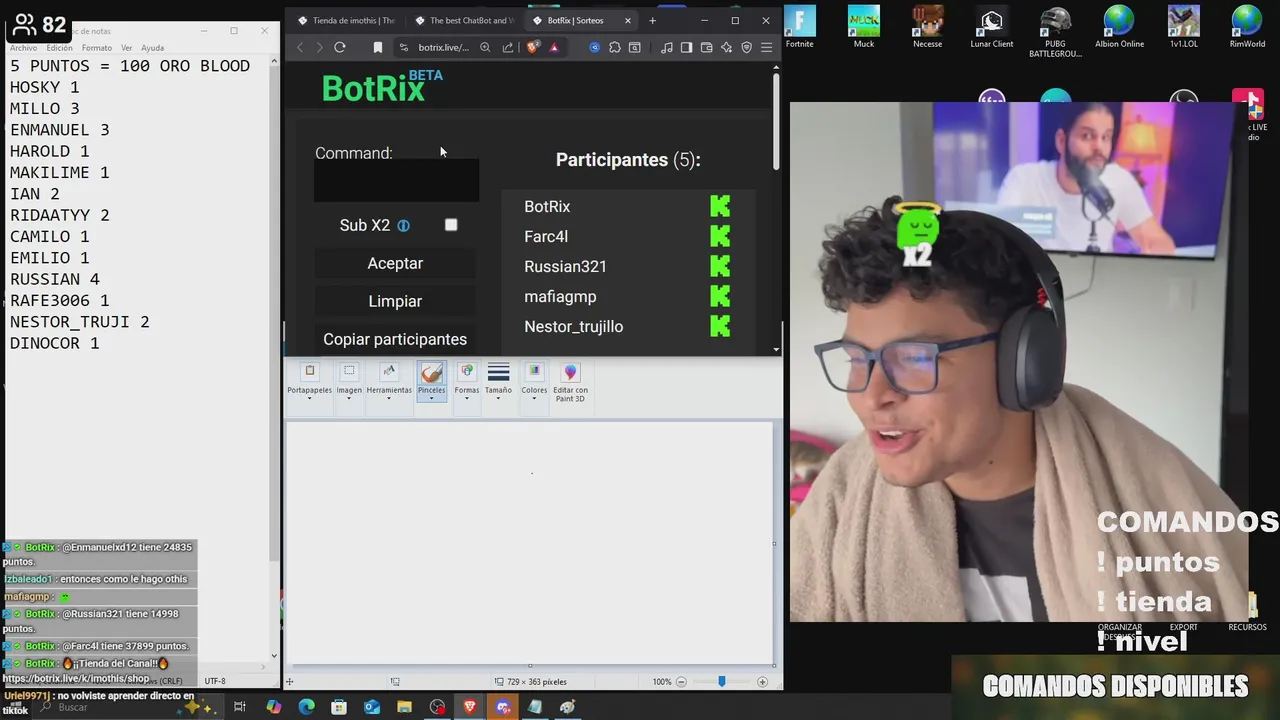Click the Task View taskbar icon
This screenshot has height=720, width=1280.
point(240,707)
